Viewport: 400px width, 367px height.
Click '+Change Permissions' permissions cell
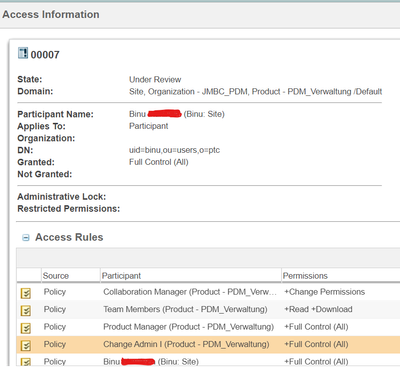[324, 292]
